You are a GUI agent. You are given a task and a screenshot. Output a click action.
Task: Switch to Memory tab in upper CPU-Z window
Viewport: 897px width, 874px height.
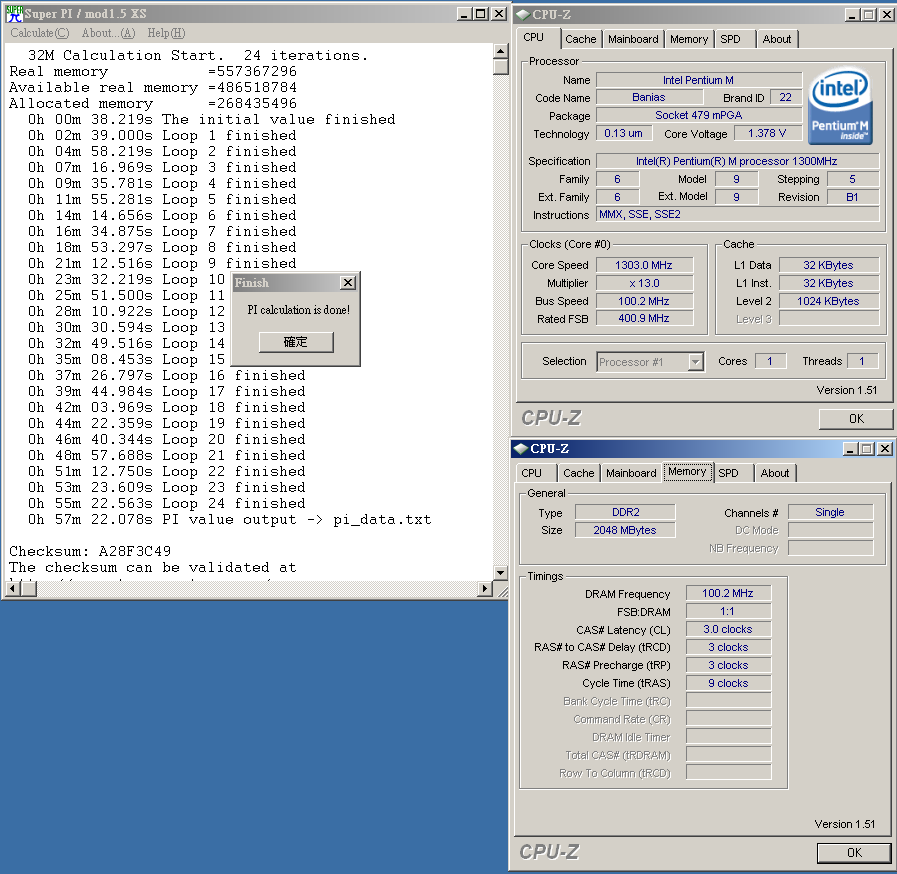[x=689, y=39]
